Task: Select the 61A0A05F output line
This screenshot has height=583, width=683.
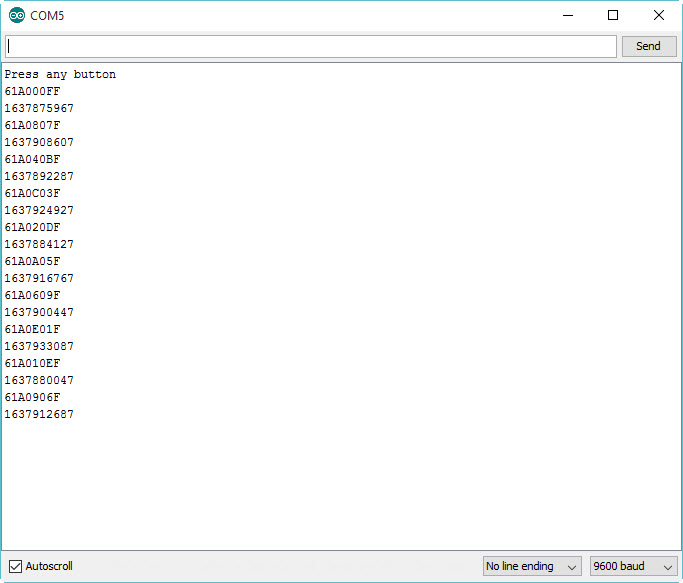Action: click(32, 261)
